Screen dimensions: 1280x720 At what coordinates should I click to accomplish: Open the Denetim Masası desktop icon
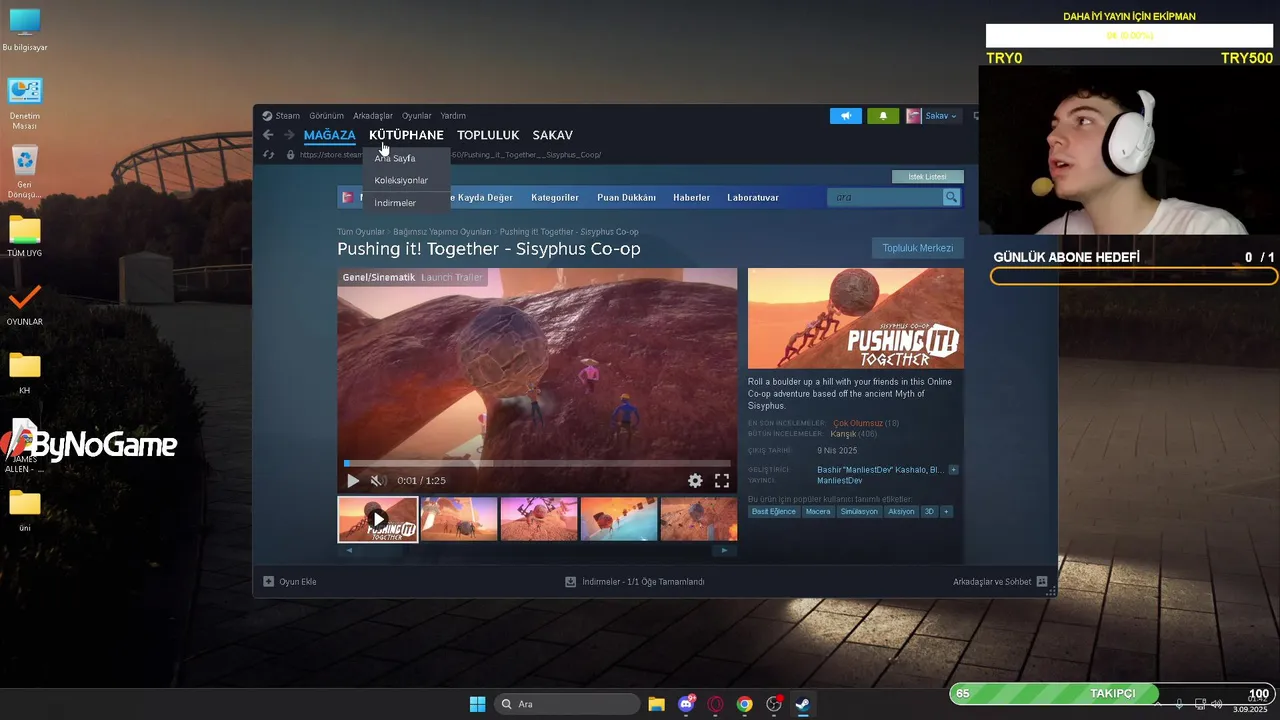pyautogui.click(x=25, y=103)
